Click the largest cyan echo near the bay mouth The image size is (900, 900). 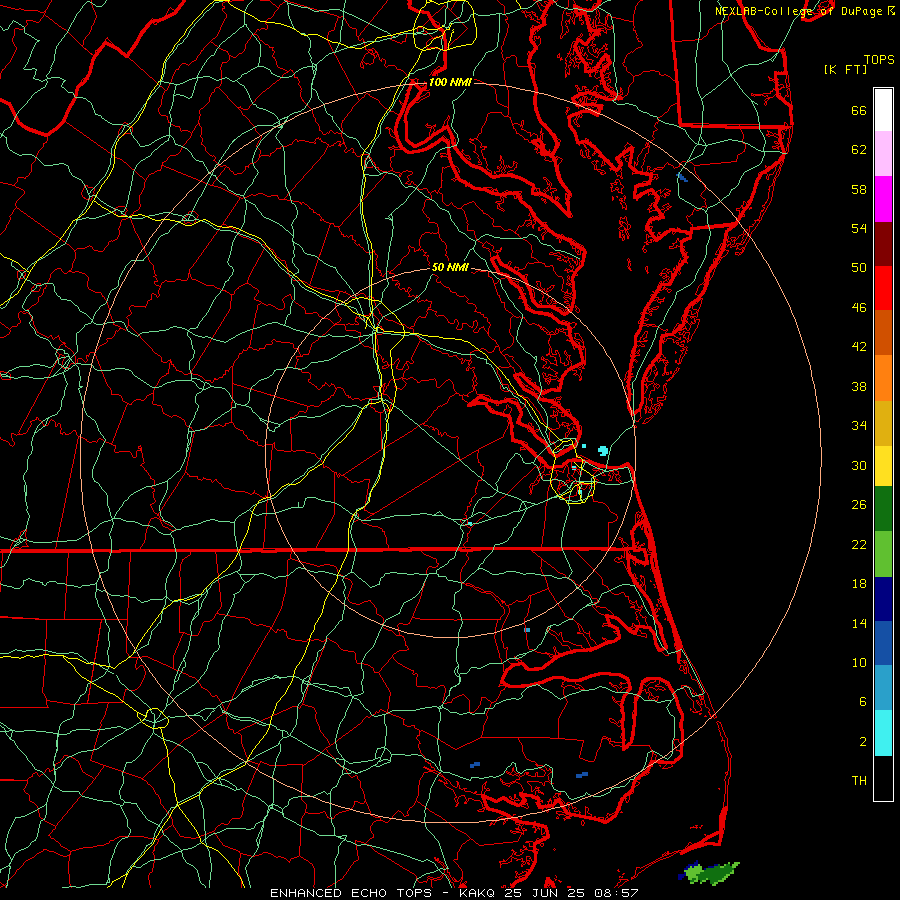point(603,451)
